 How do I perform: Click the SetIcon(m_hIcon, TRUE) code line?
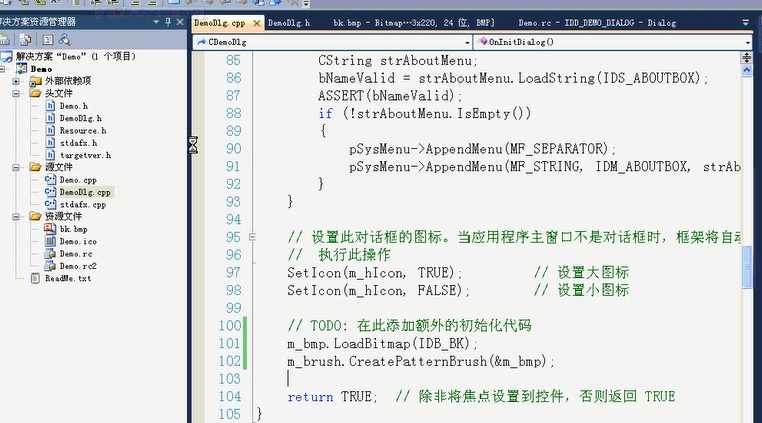point(375,273)
